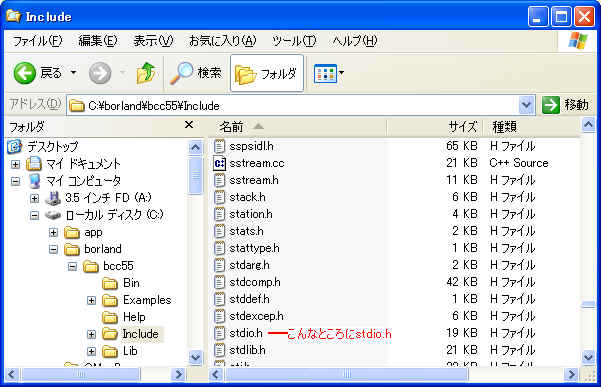The height and width of the screenshot is (387, 601).
Task: Open the ファイル(F) menu
Action: (37, 41)
